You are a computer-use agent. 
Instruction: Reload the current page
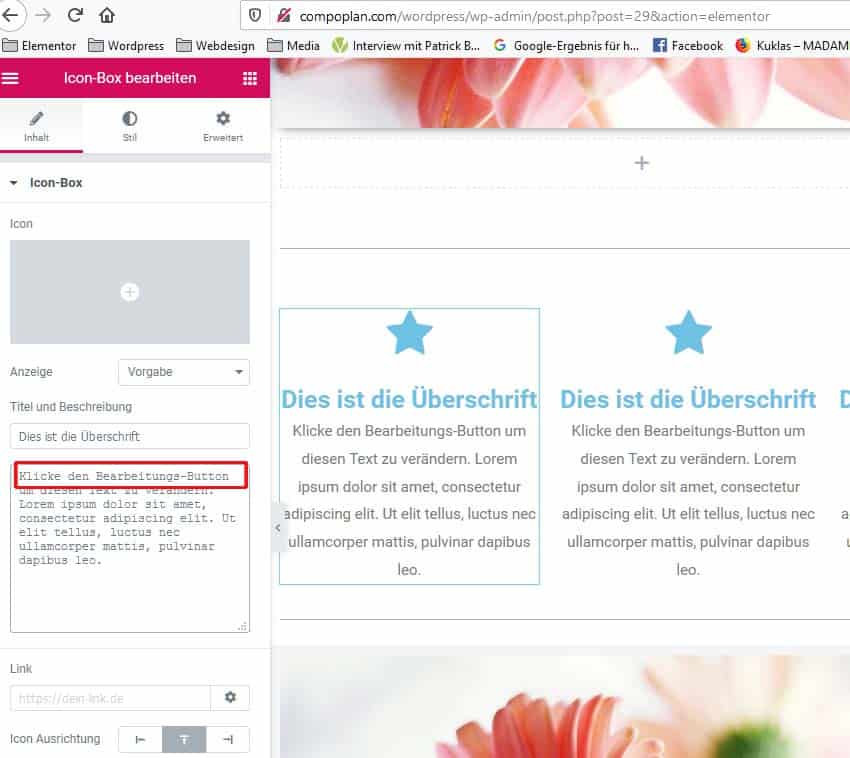(x=75, y=15)
